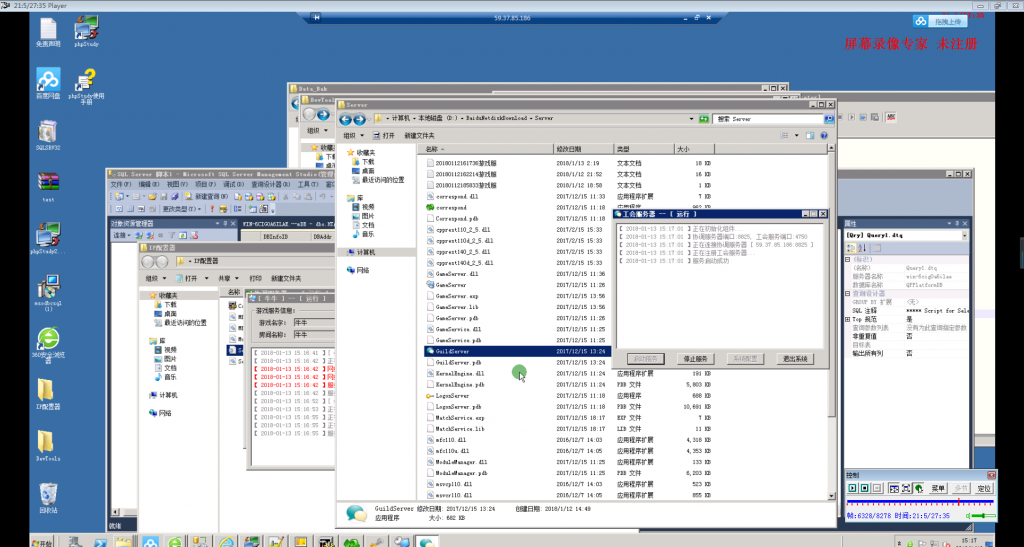This screenshot has width=1024, height=547.
Task: Open 360 Safe Browser desktop shortcut
Action: (47, 342)
